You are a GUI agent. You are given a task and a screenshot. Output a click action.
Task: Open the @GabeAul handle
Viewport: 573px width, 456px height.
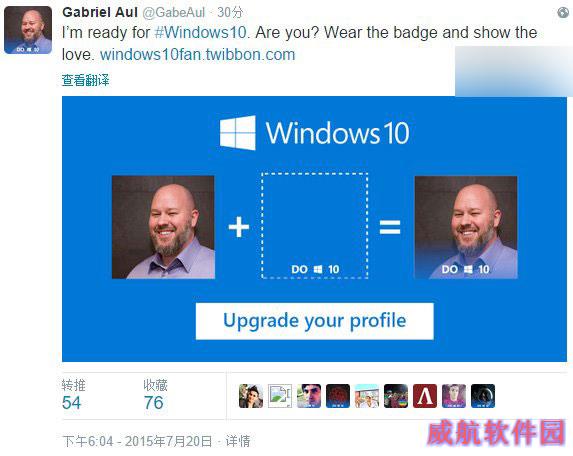pyautogui.click(x=174, y=12)
